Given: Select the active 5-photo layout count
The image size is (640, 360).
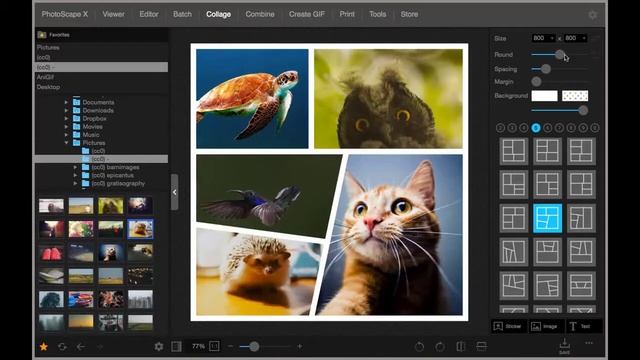Looking at the screenshot, I should point(536,128).
